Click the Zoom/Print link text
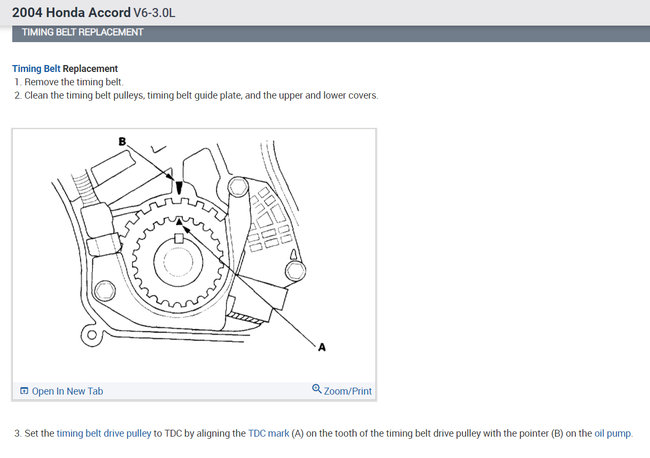The width and height of the screenshot is (650, 458). [x=347, y=391]
